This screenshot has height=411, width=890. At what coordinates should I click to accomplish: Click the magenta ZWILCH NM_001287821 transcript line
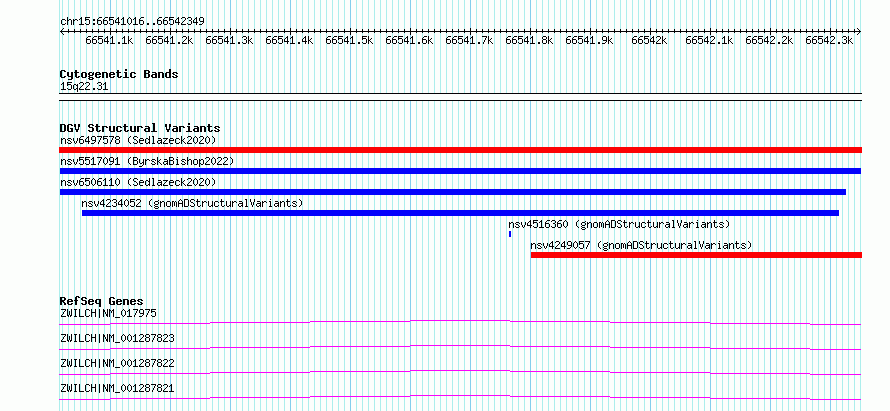[x=460, y=397]
